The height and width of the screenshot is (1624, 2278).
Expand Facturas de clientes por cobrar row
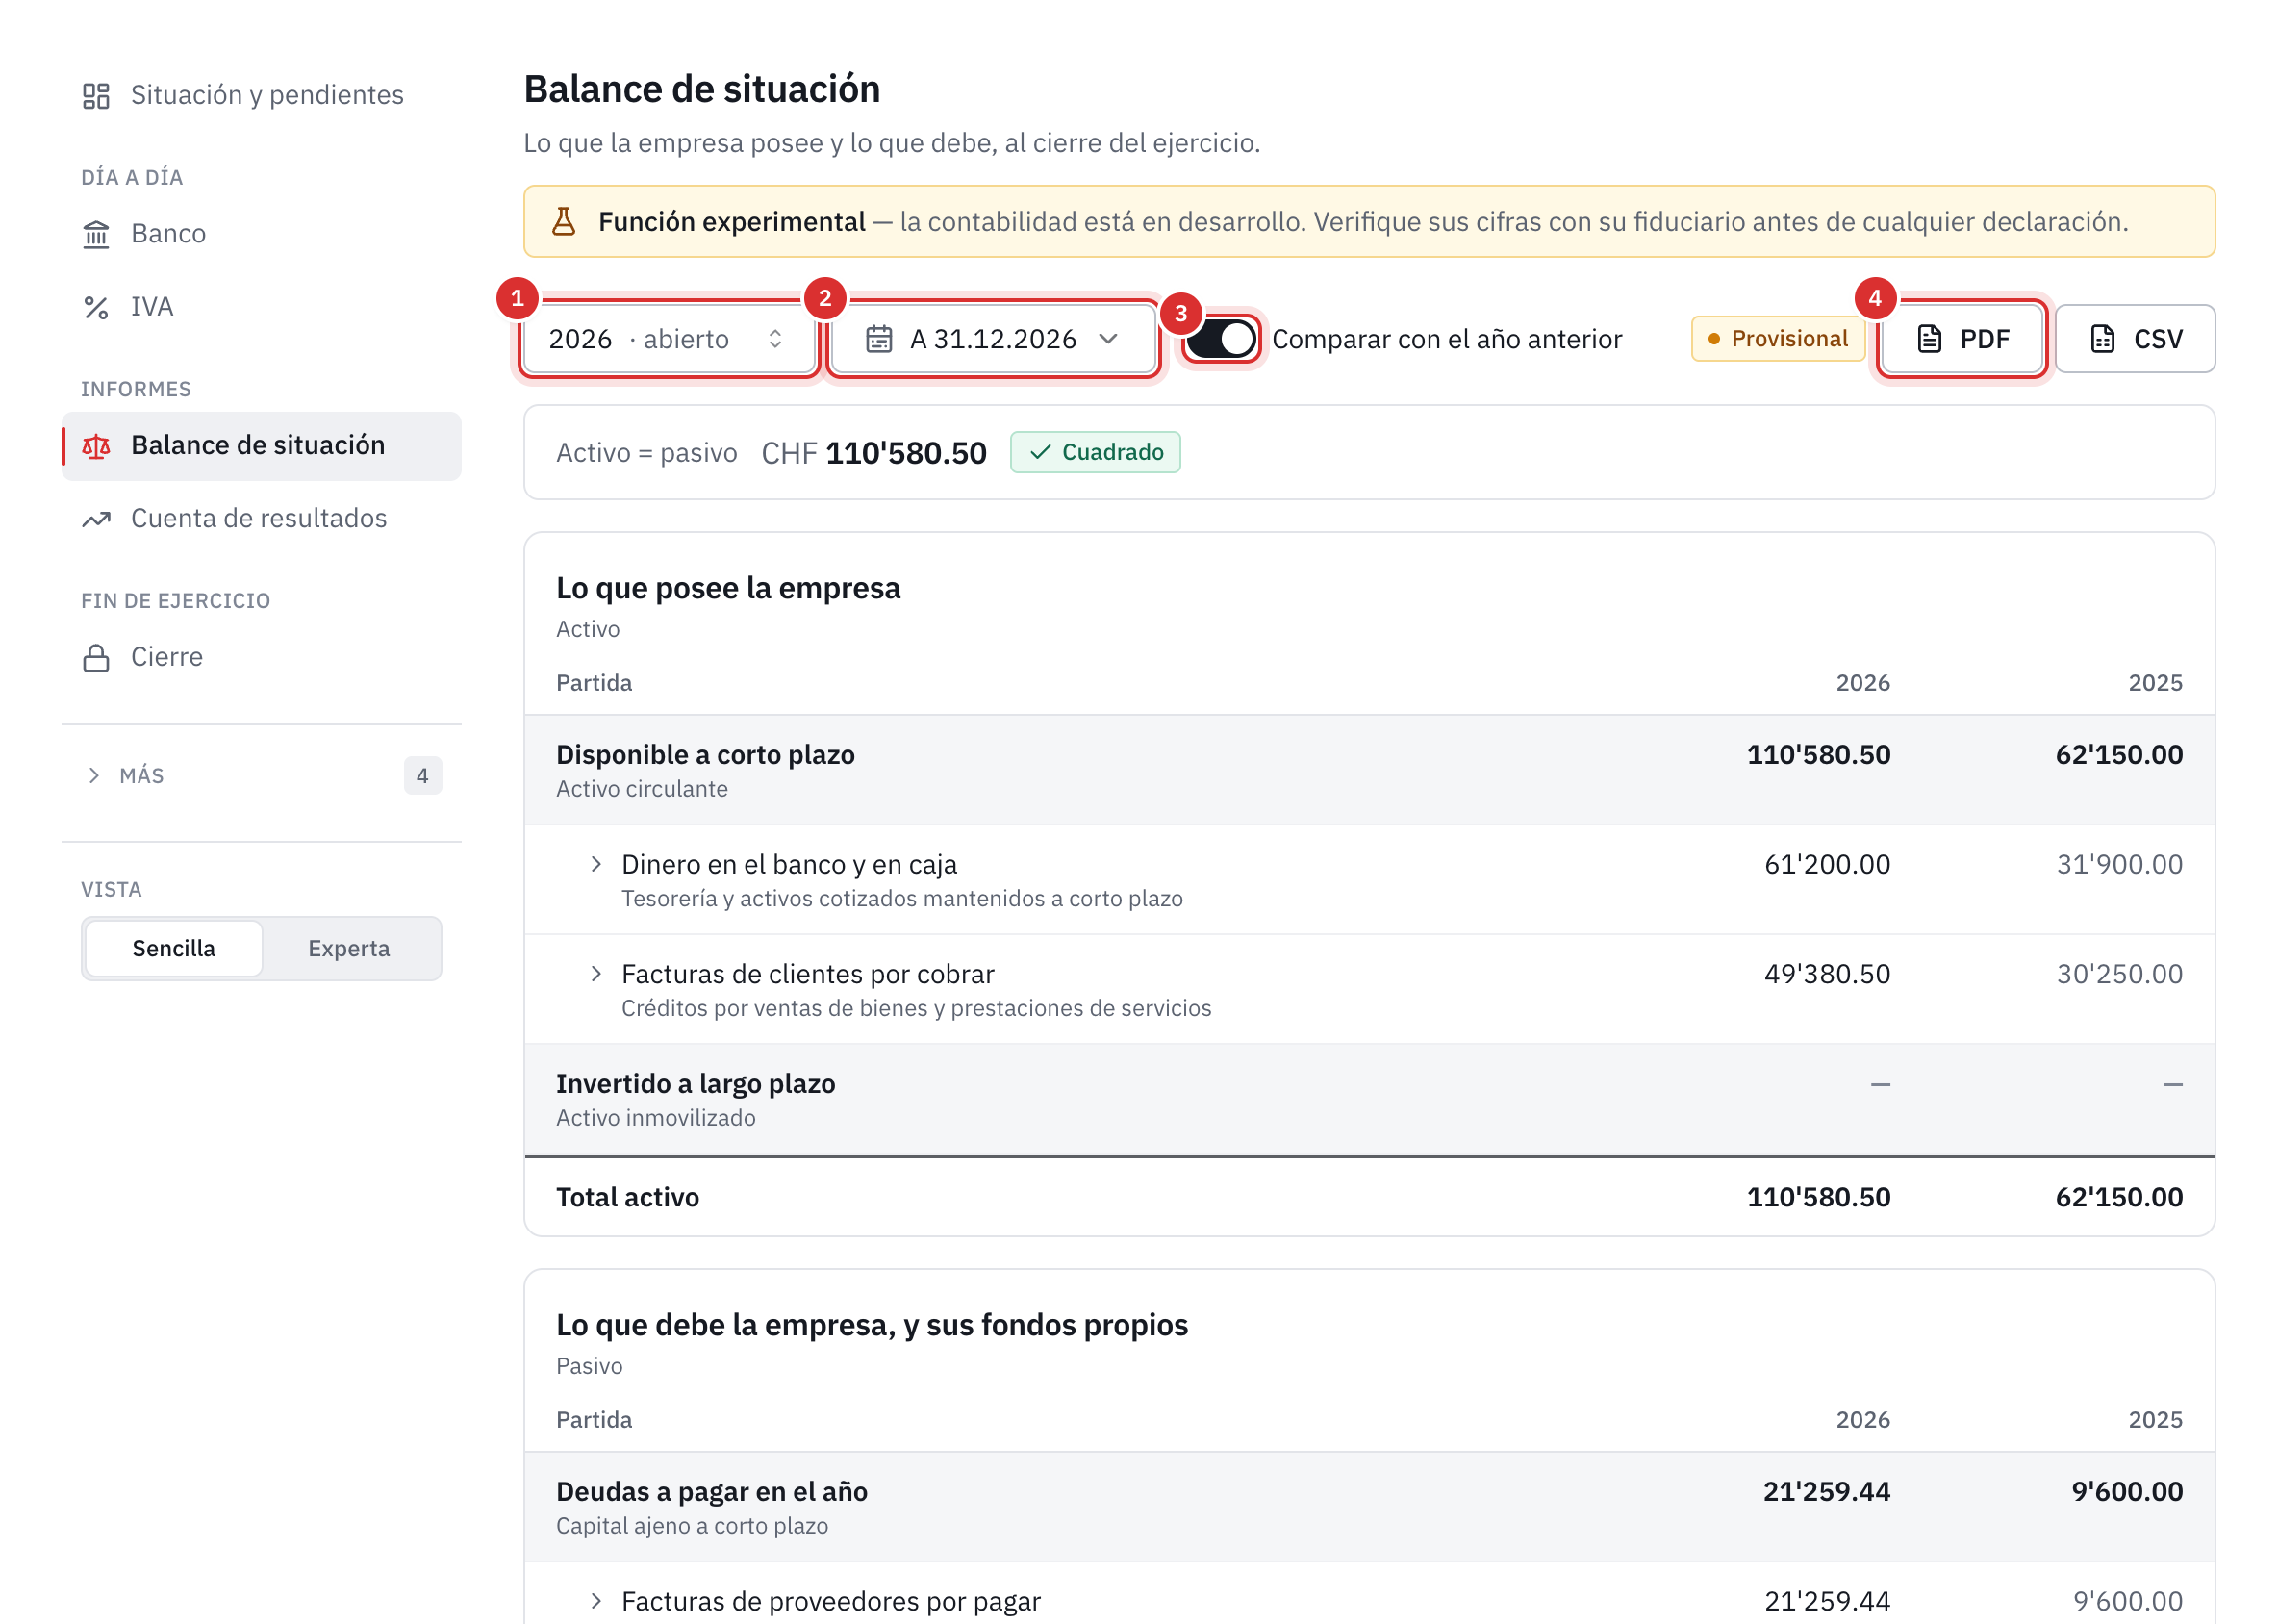pos(596,974)
